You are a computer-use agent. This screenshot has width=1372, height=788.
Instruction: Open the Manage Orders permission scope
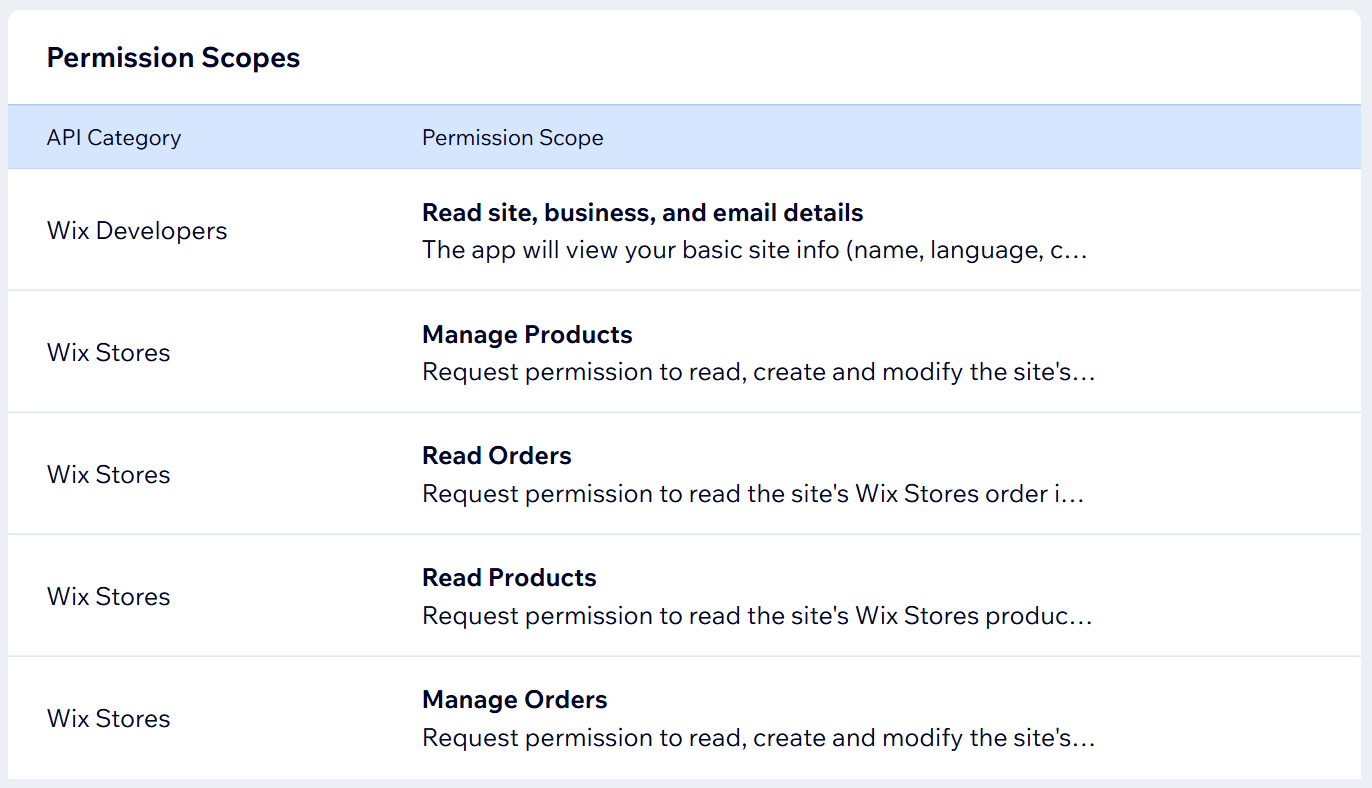click(x=514, y=701)
